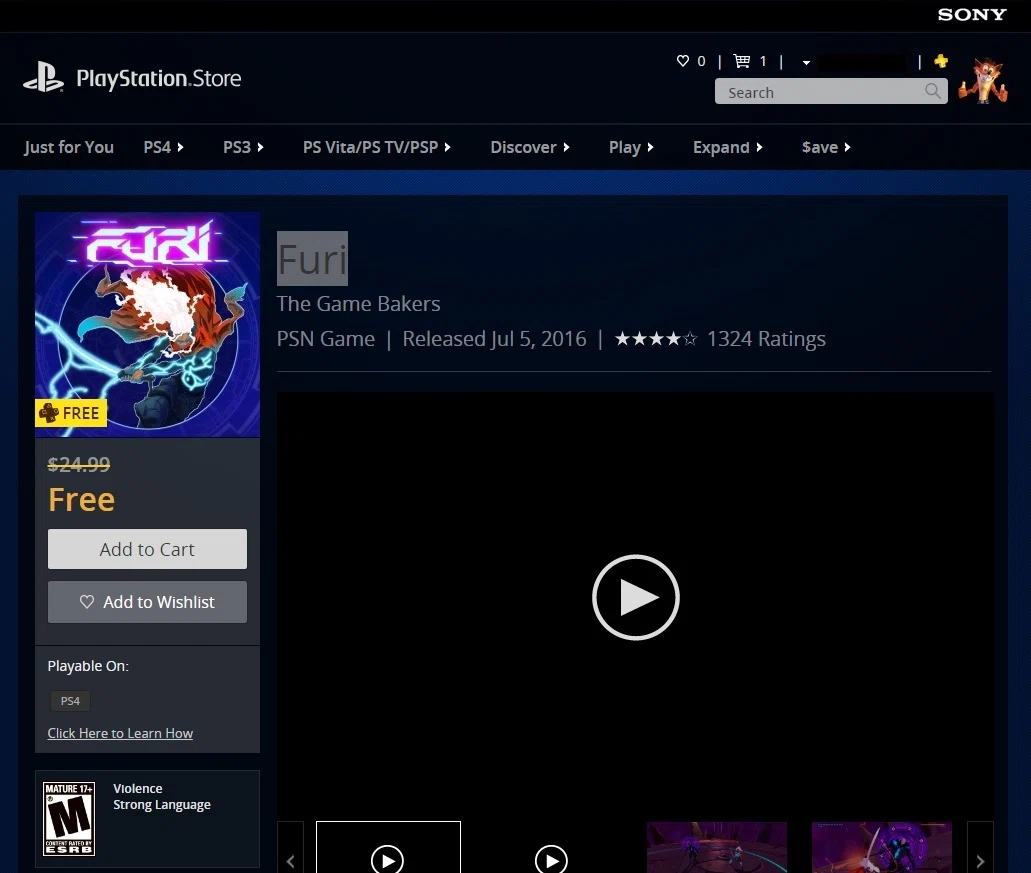The width and height of the screenshot is (1031, 873).
Task: Click the magnifying glass search icon
Action: click(932, 91)
